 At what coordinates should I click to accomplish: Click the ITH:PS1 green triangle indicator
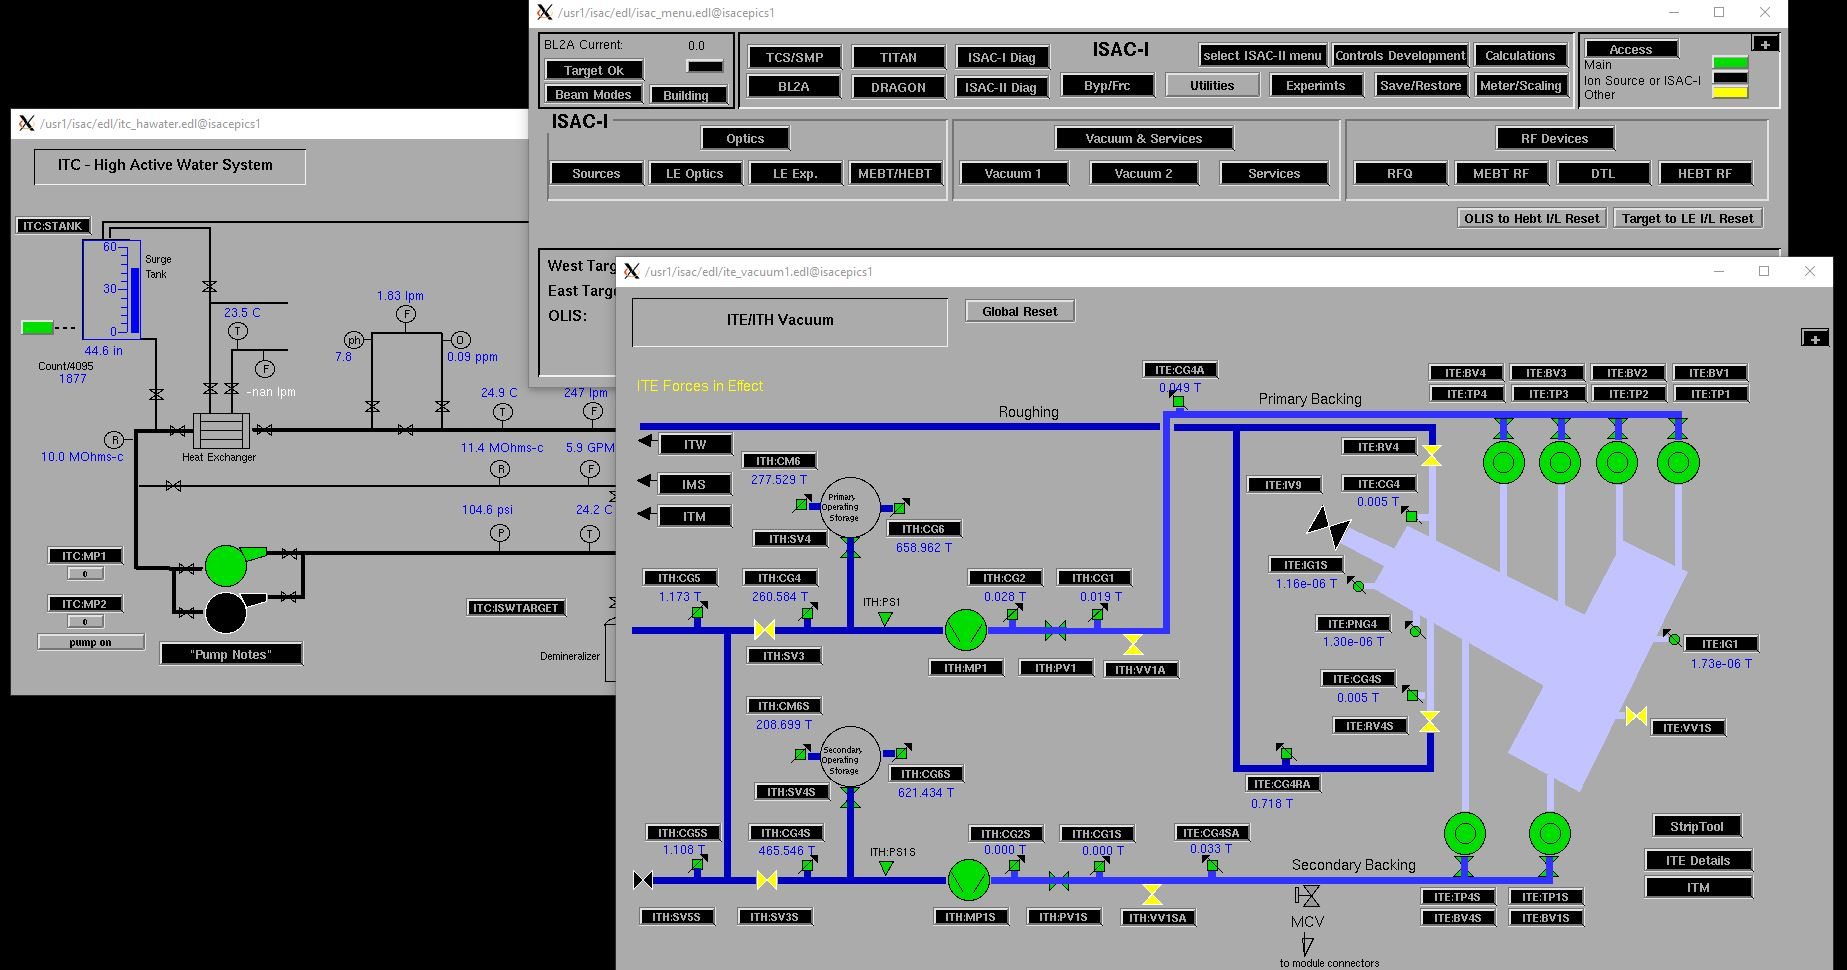(x=885, y=620)
